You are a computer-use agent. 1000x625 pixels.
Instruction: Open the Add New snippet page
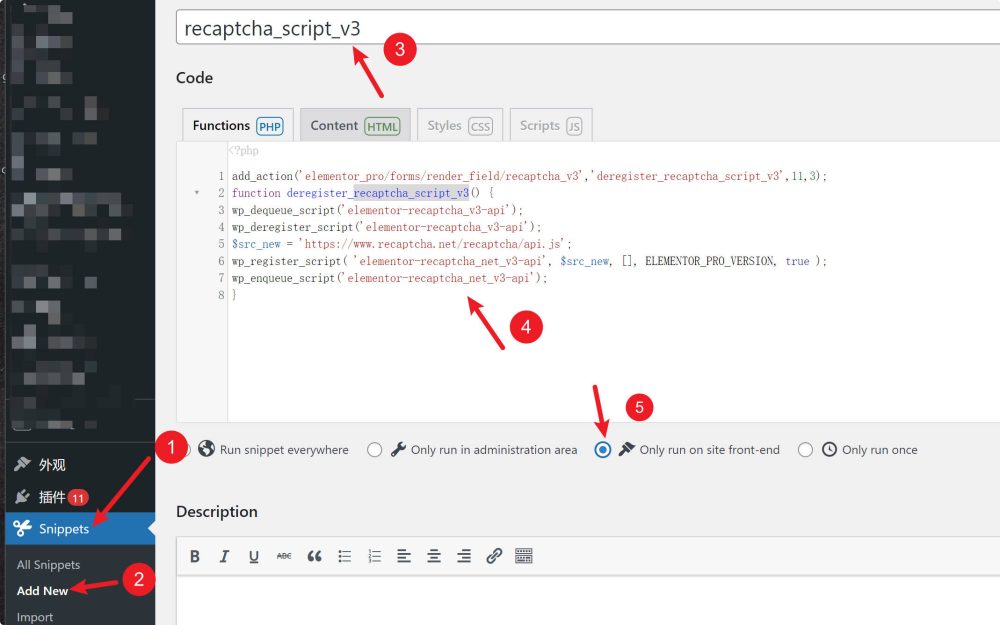click(x=42, y=591)
